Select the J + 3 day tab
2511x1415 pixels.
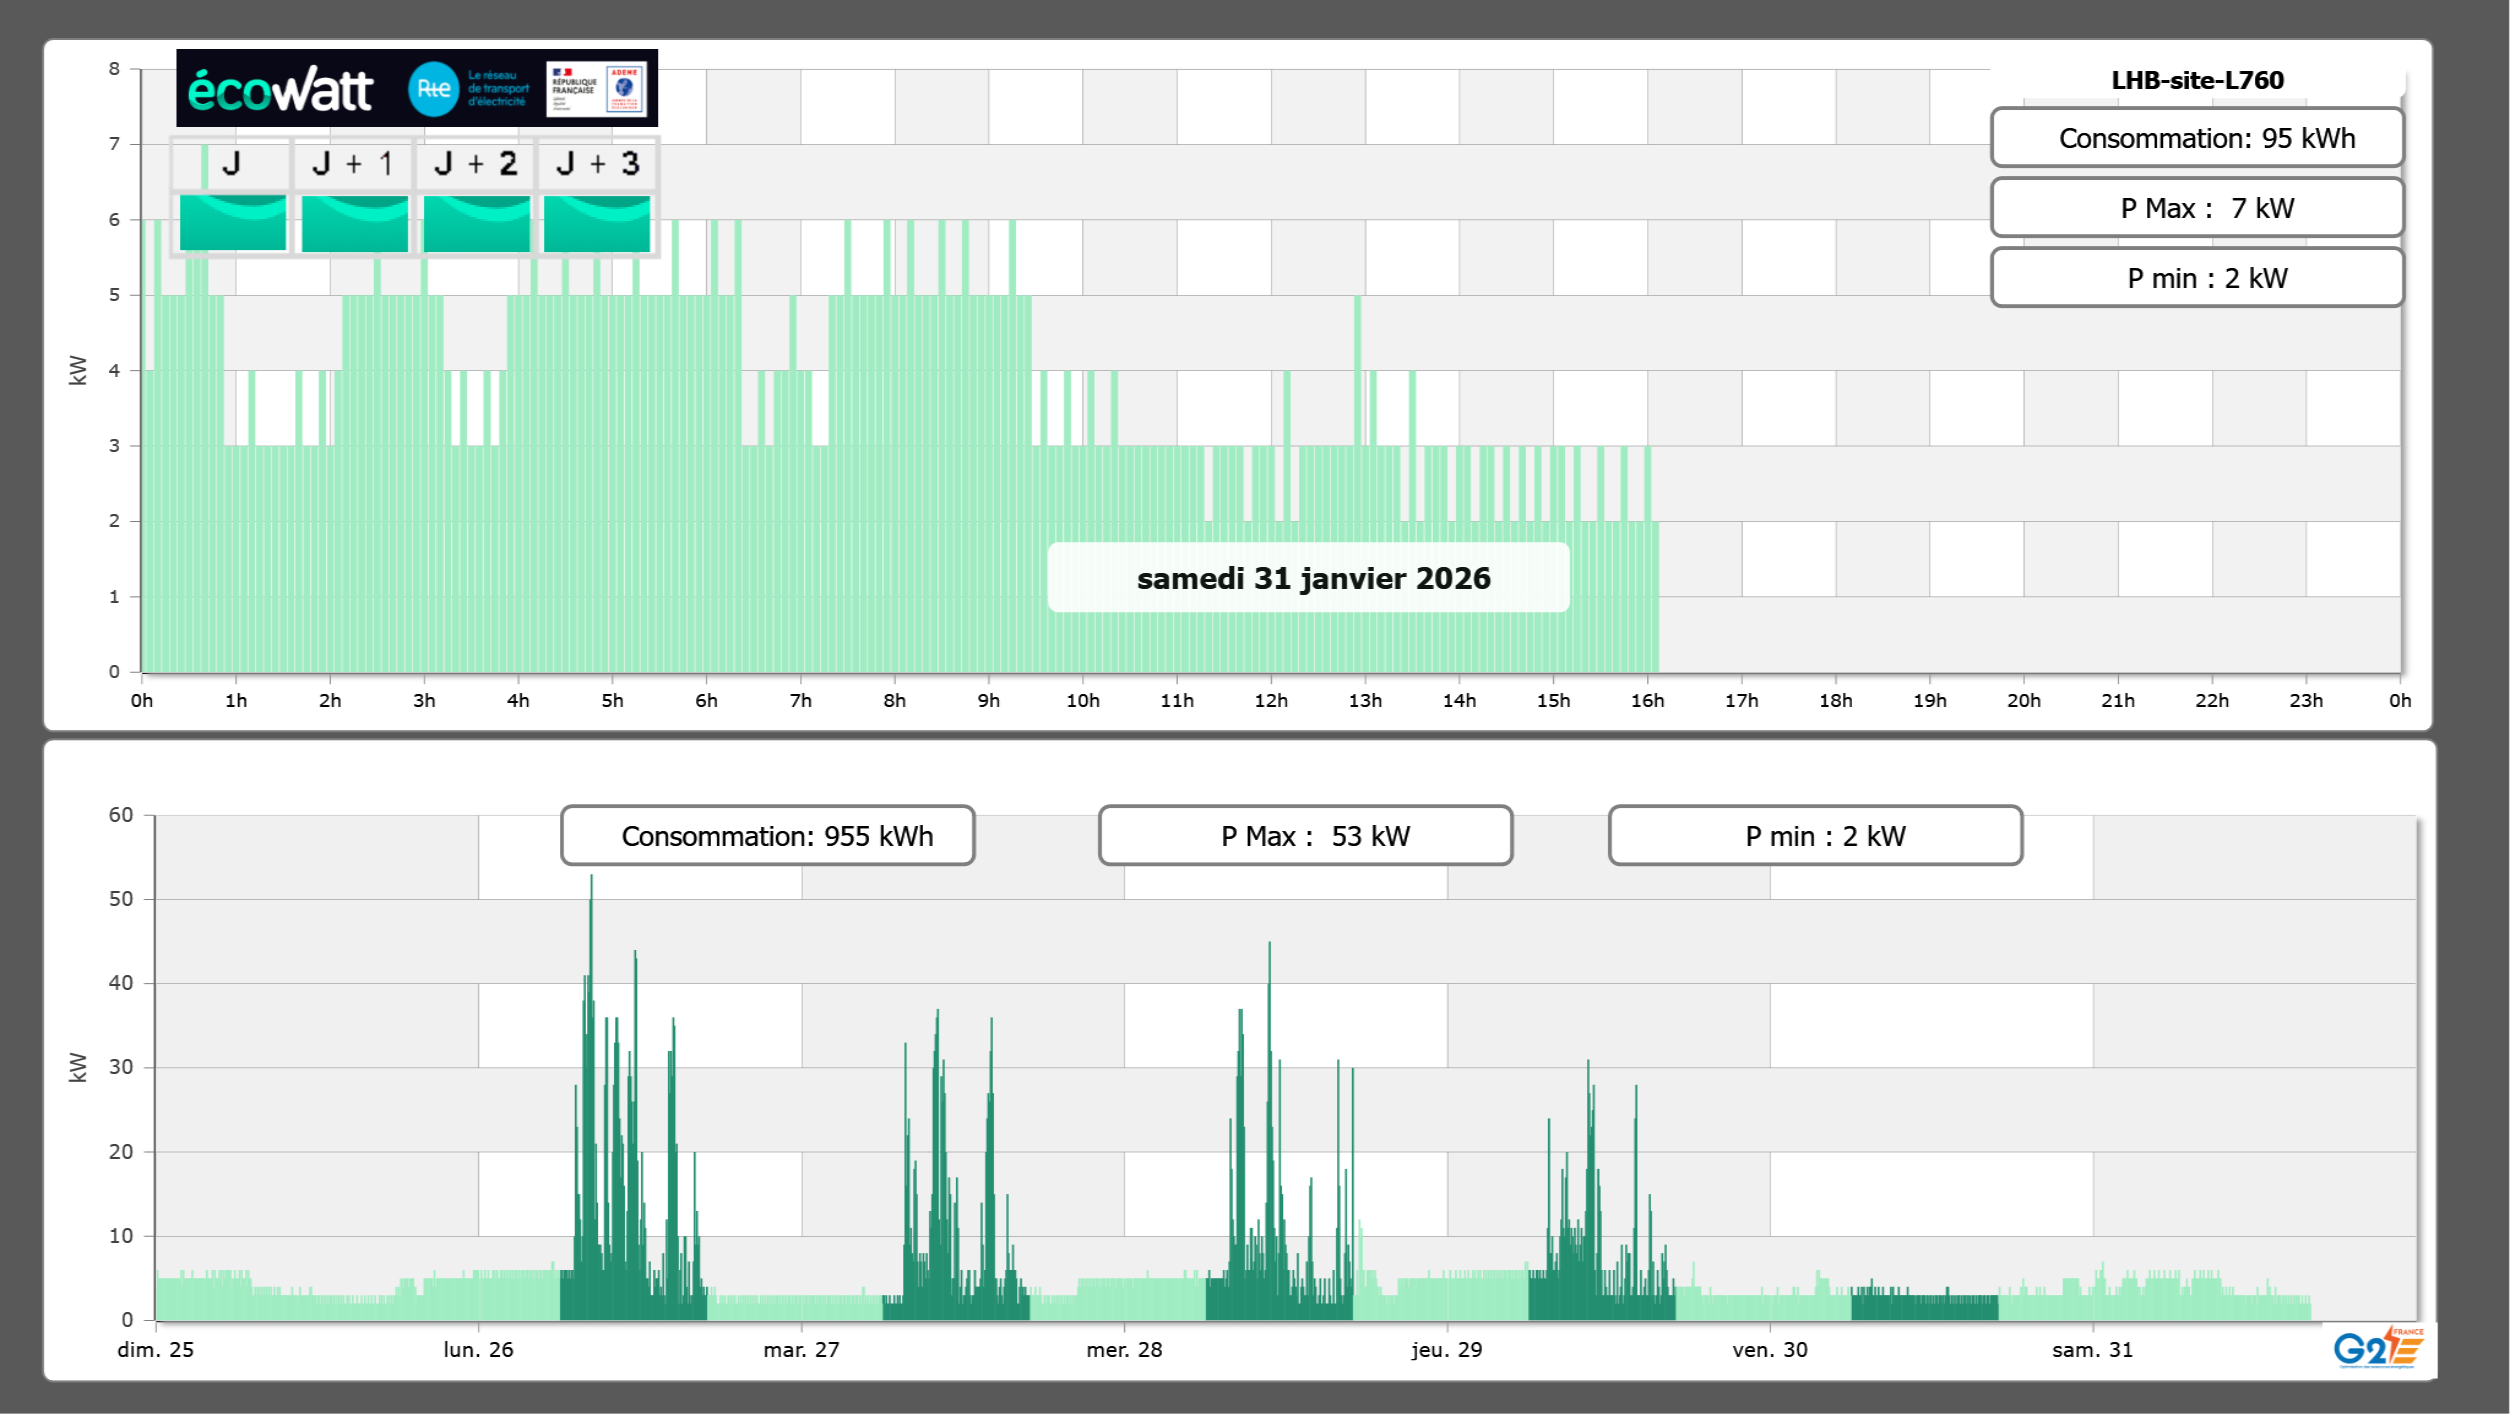[597, 164]
